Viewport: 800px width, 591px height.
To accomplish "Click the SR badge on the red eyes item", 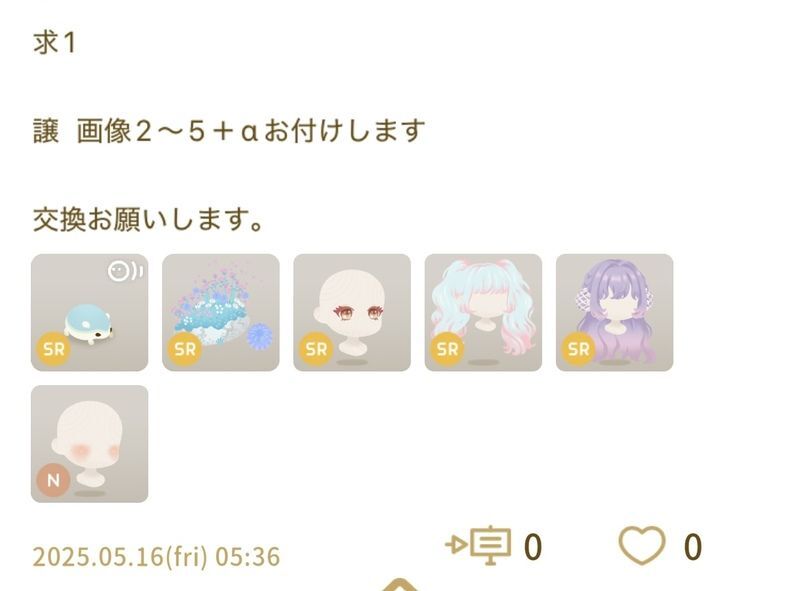I will pyautogui.click(x=316, y=349).
